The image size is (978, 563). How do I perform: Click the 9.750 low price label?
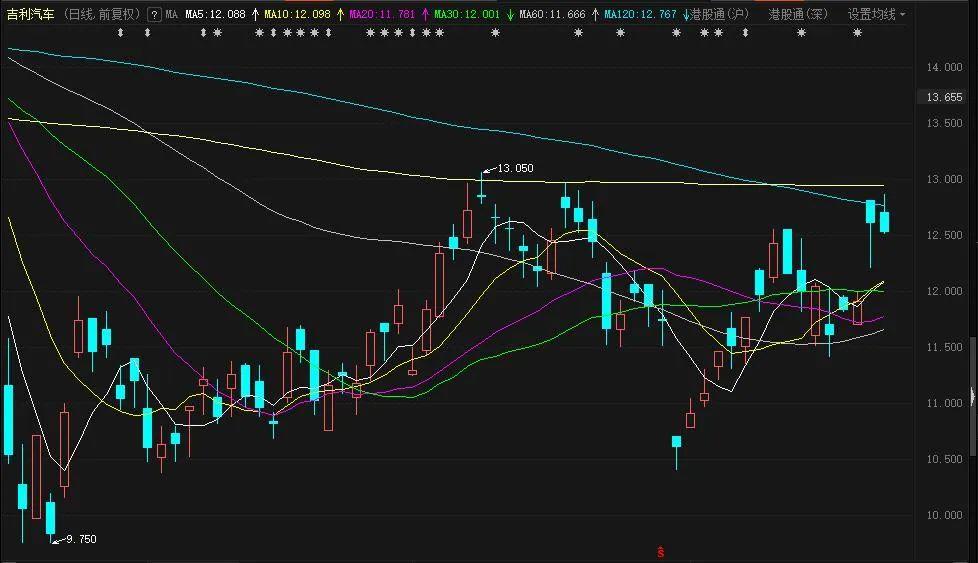pyautogui.click(x=81, y=539)
